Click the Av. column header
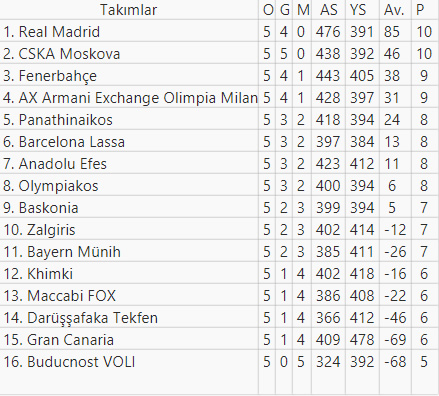 coord(394,10)
